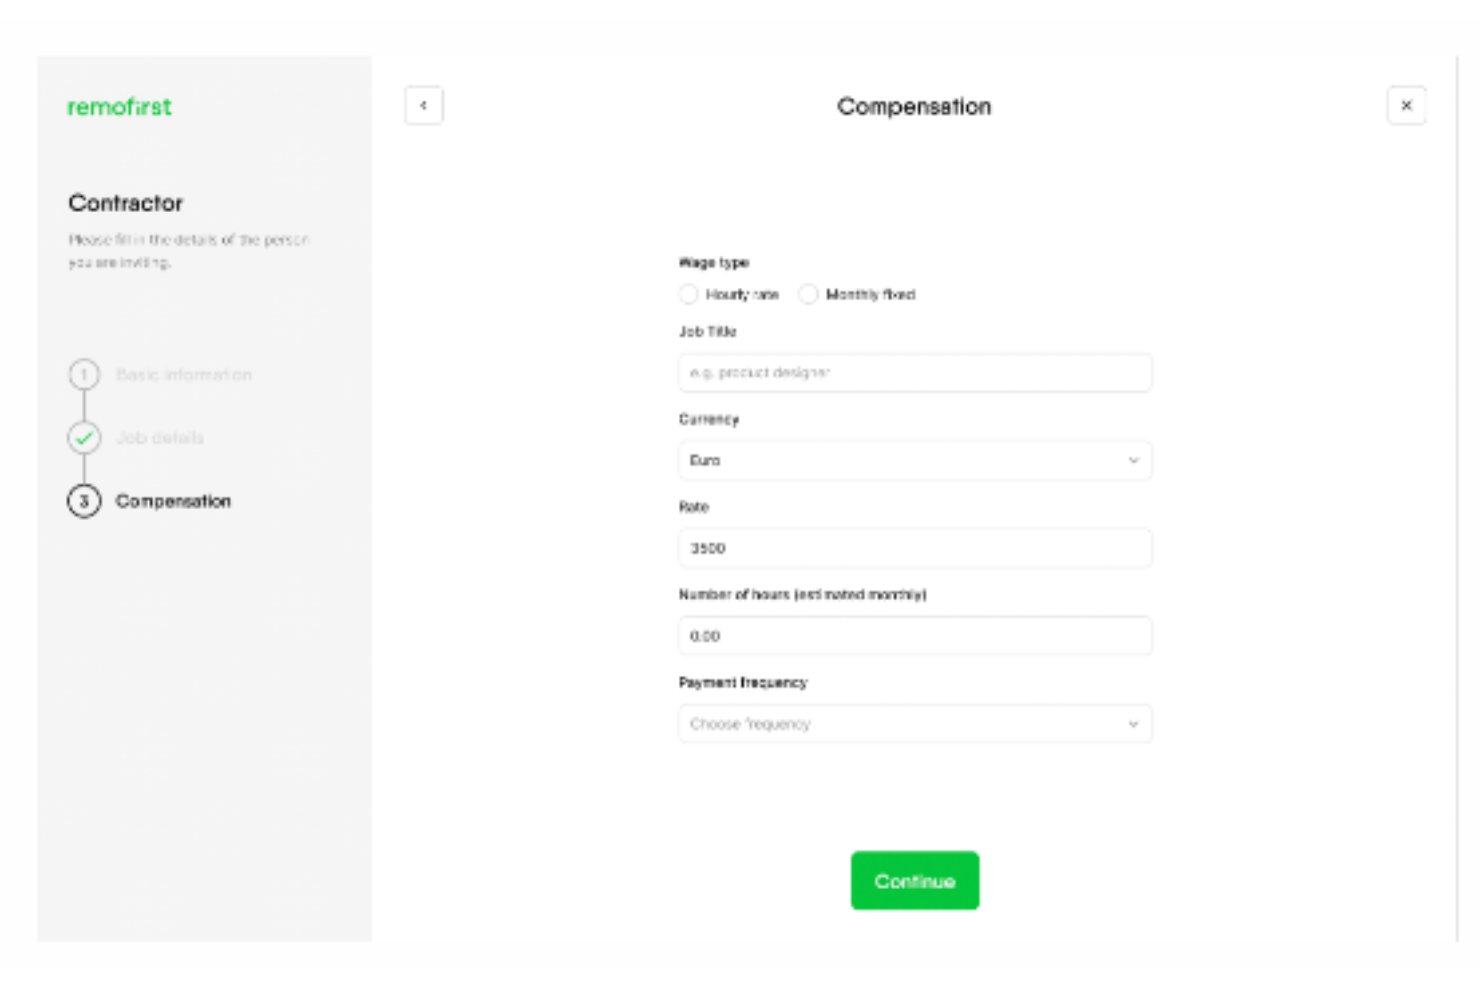The image size is (1480, 987).
Task: Click the X icon at top right
Action: coord(1407,104)
